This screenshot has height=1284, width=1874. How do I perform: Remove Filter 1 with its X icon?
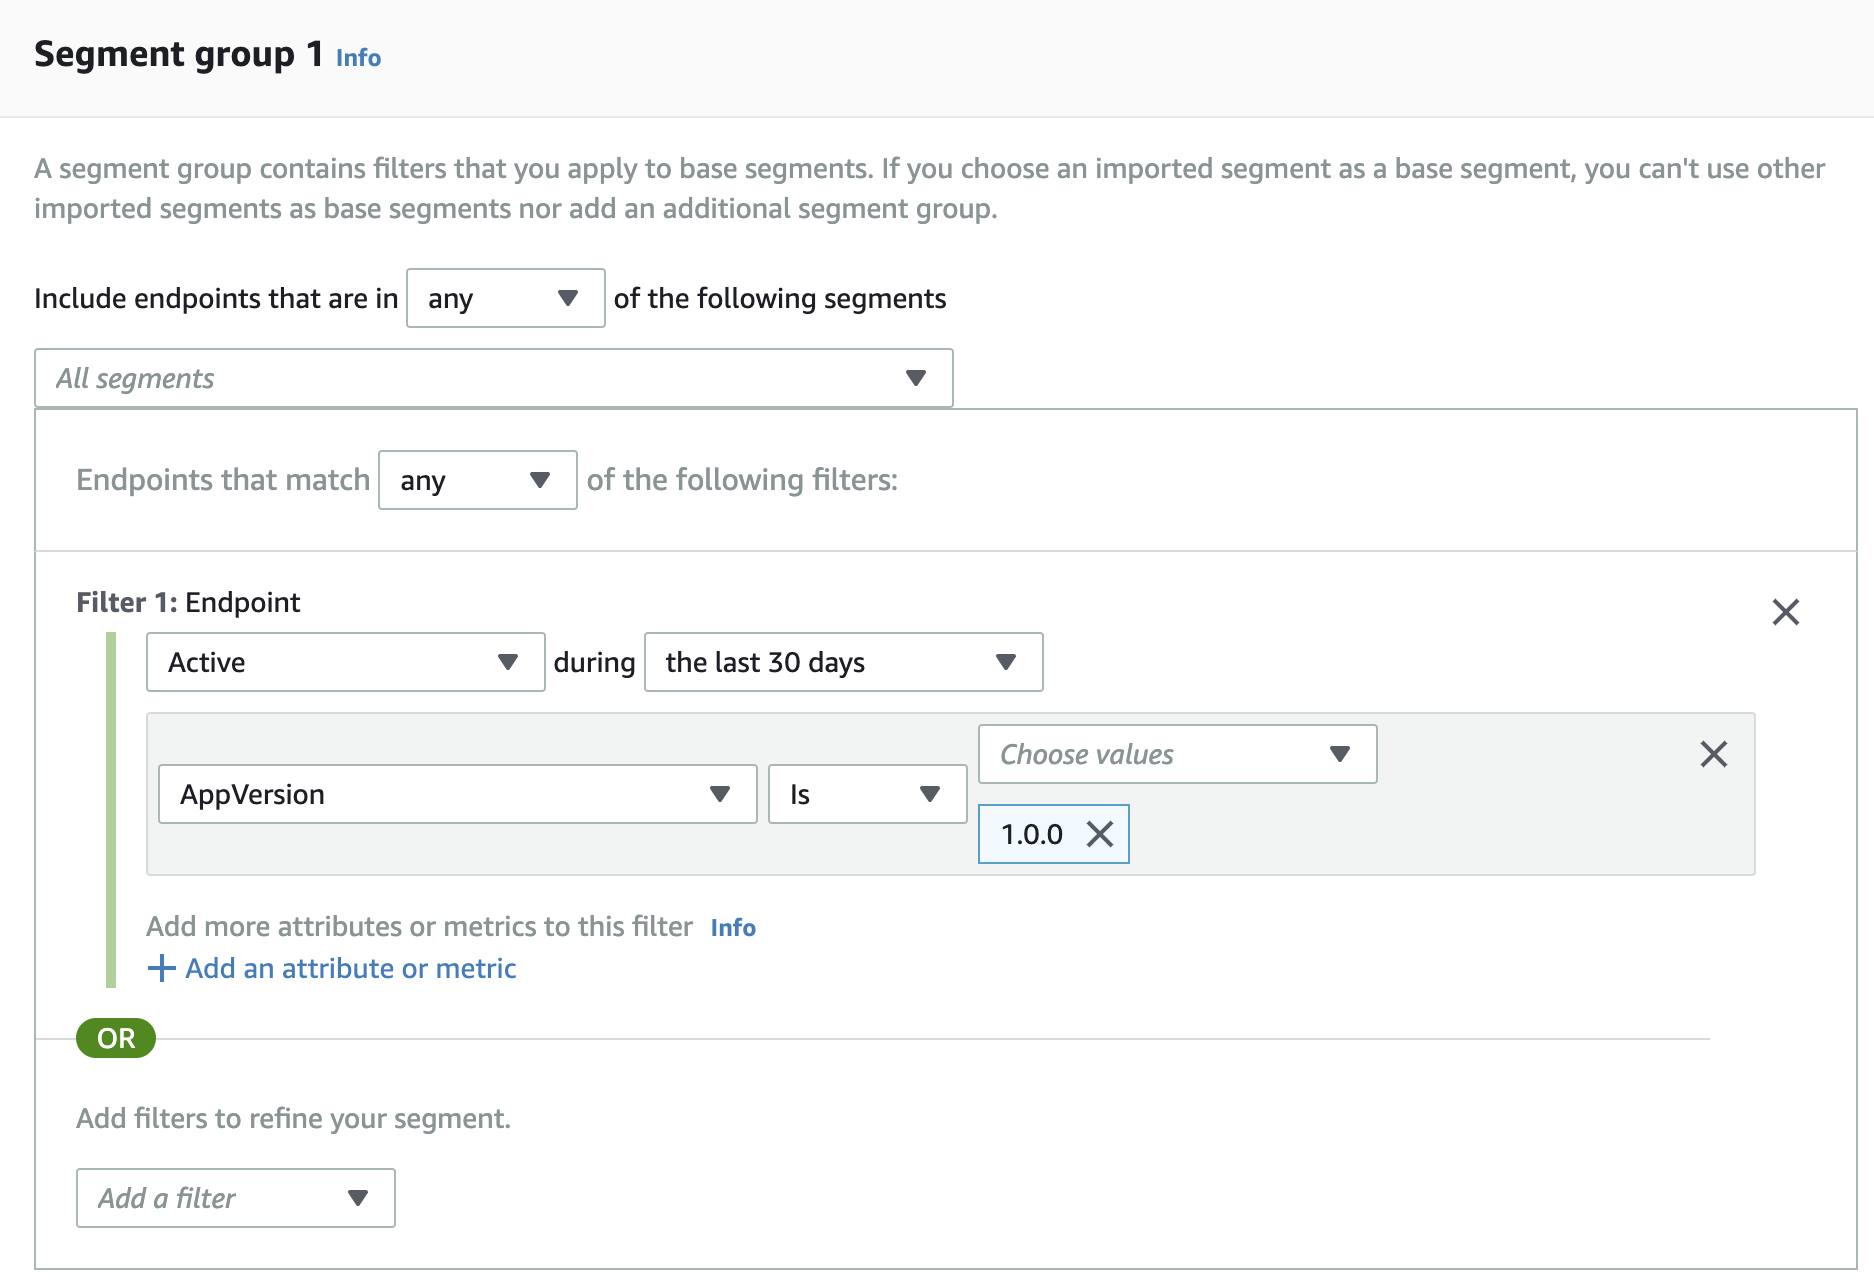(1785, 612)
